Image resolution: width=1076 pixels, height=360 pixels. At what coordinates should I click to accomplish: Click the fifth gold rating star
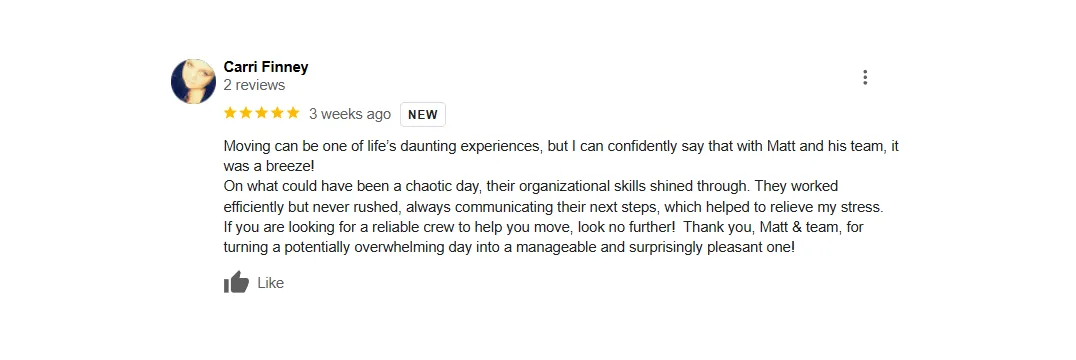pyautogui.click(x=293, y=113)
